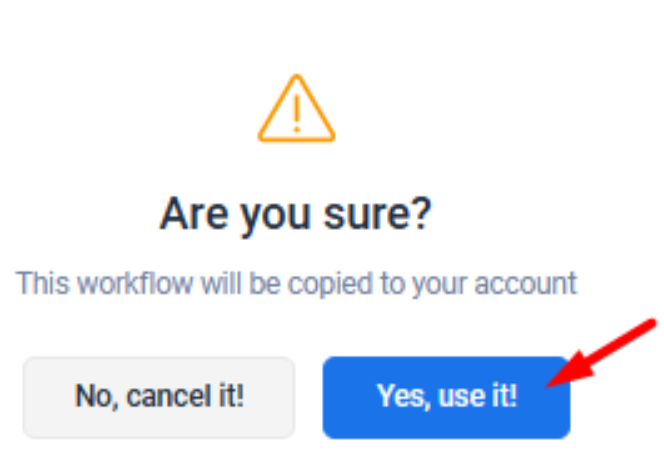This screenshot has width=664, height=453.
Task: Confirm copying the workflow to your account
Action: [446, 397]
